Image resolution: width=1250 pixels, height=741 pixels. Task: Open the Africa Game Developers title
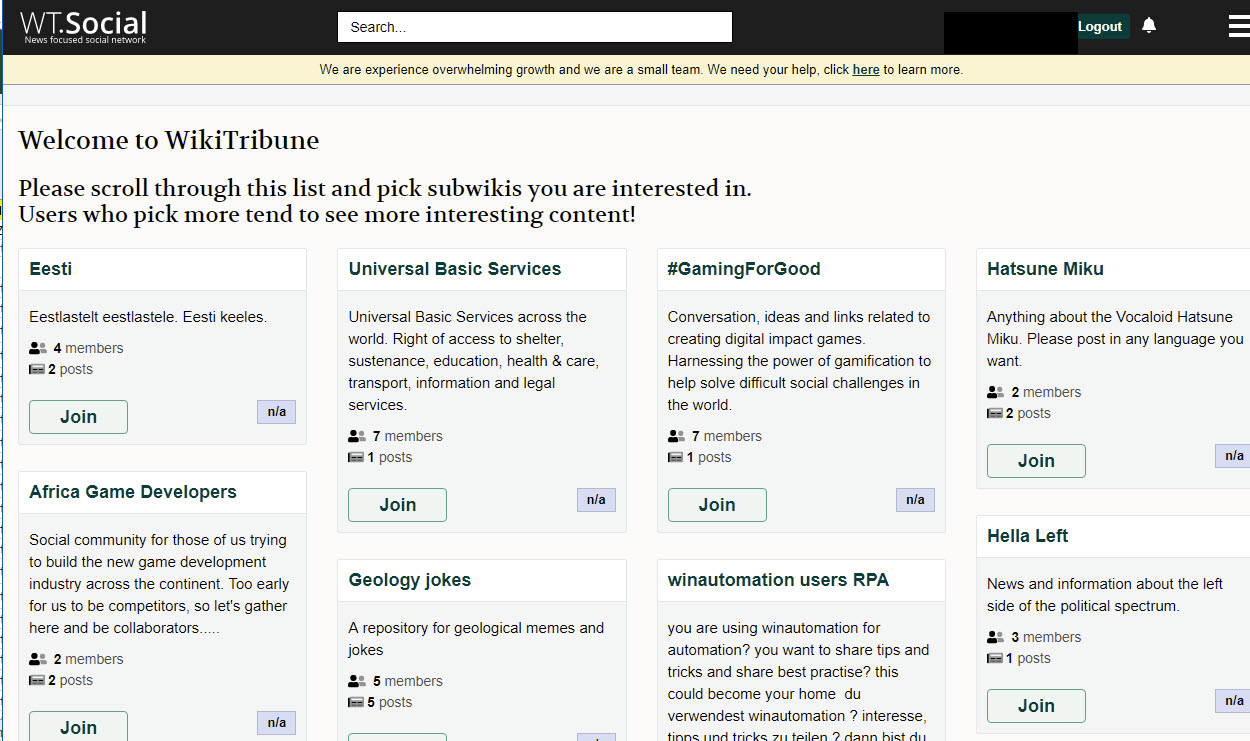coord(133,492)
